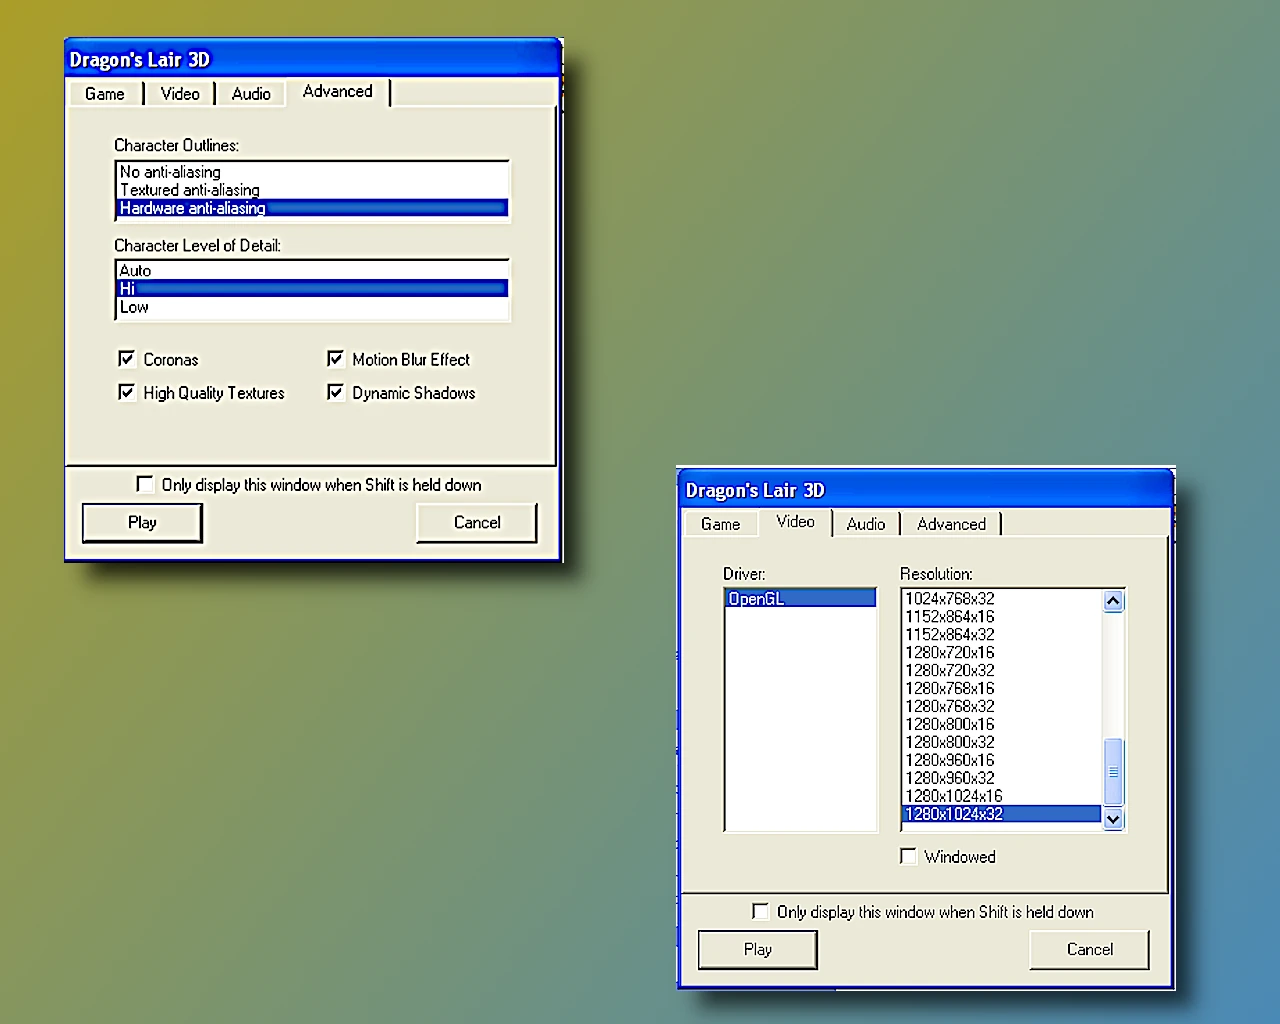Disable High Quality Textures
The width and height of the screenshot is (1280, 1024).
point(126,392)
